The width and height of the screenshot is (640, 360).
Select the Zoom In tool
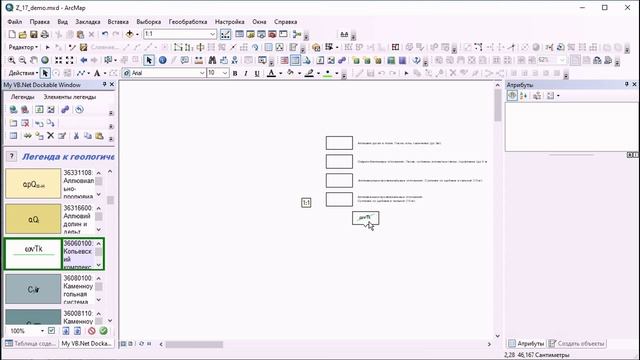[12, 60]
